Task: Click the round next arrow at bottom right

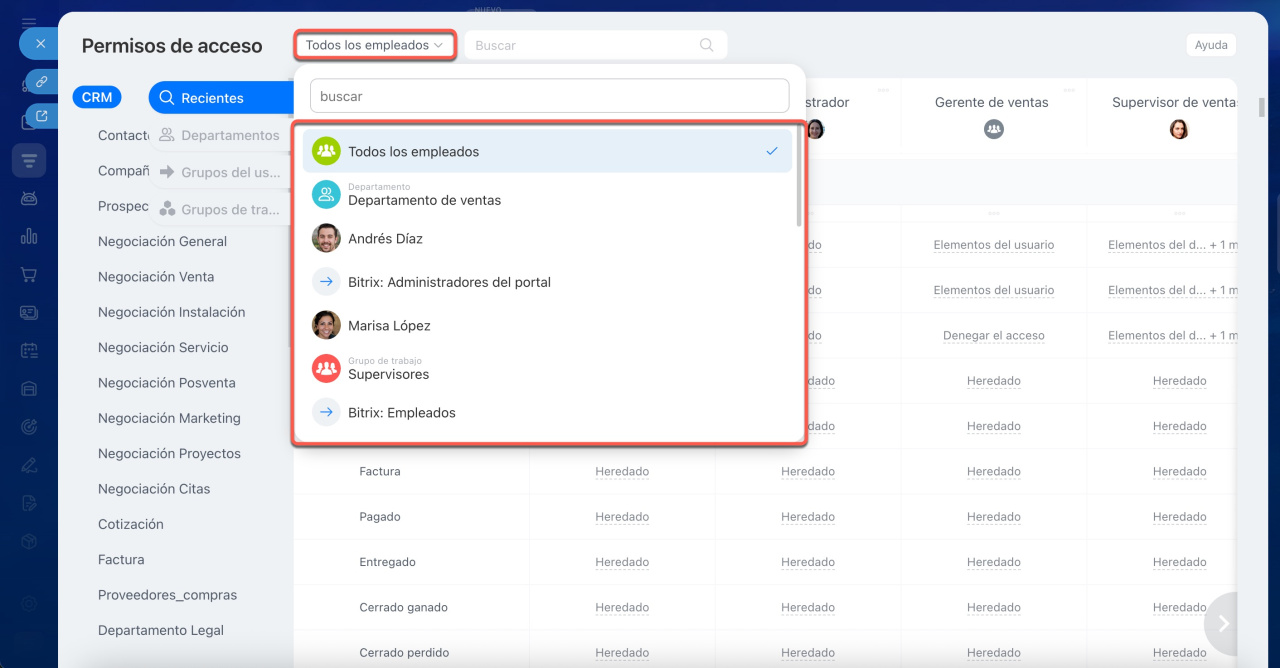Action: (1223, 623)
